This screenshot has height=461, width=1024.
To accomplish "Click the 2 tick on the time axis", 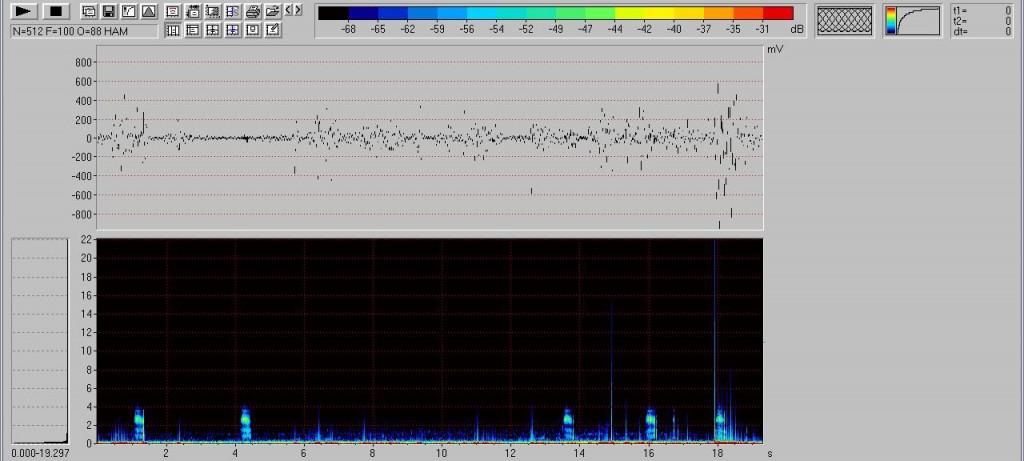I will click(x=166, y=453).
